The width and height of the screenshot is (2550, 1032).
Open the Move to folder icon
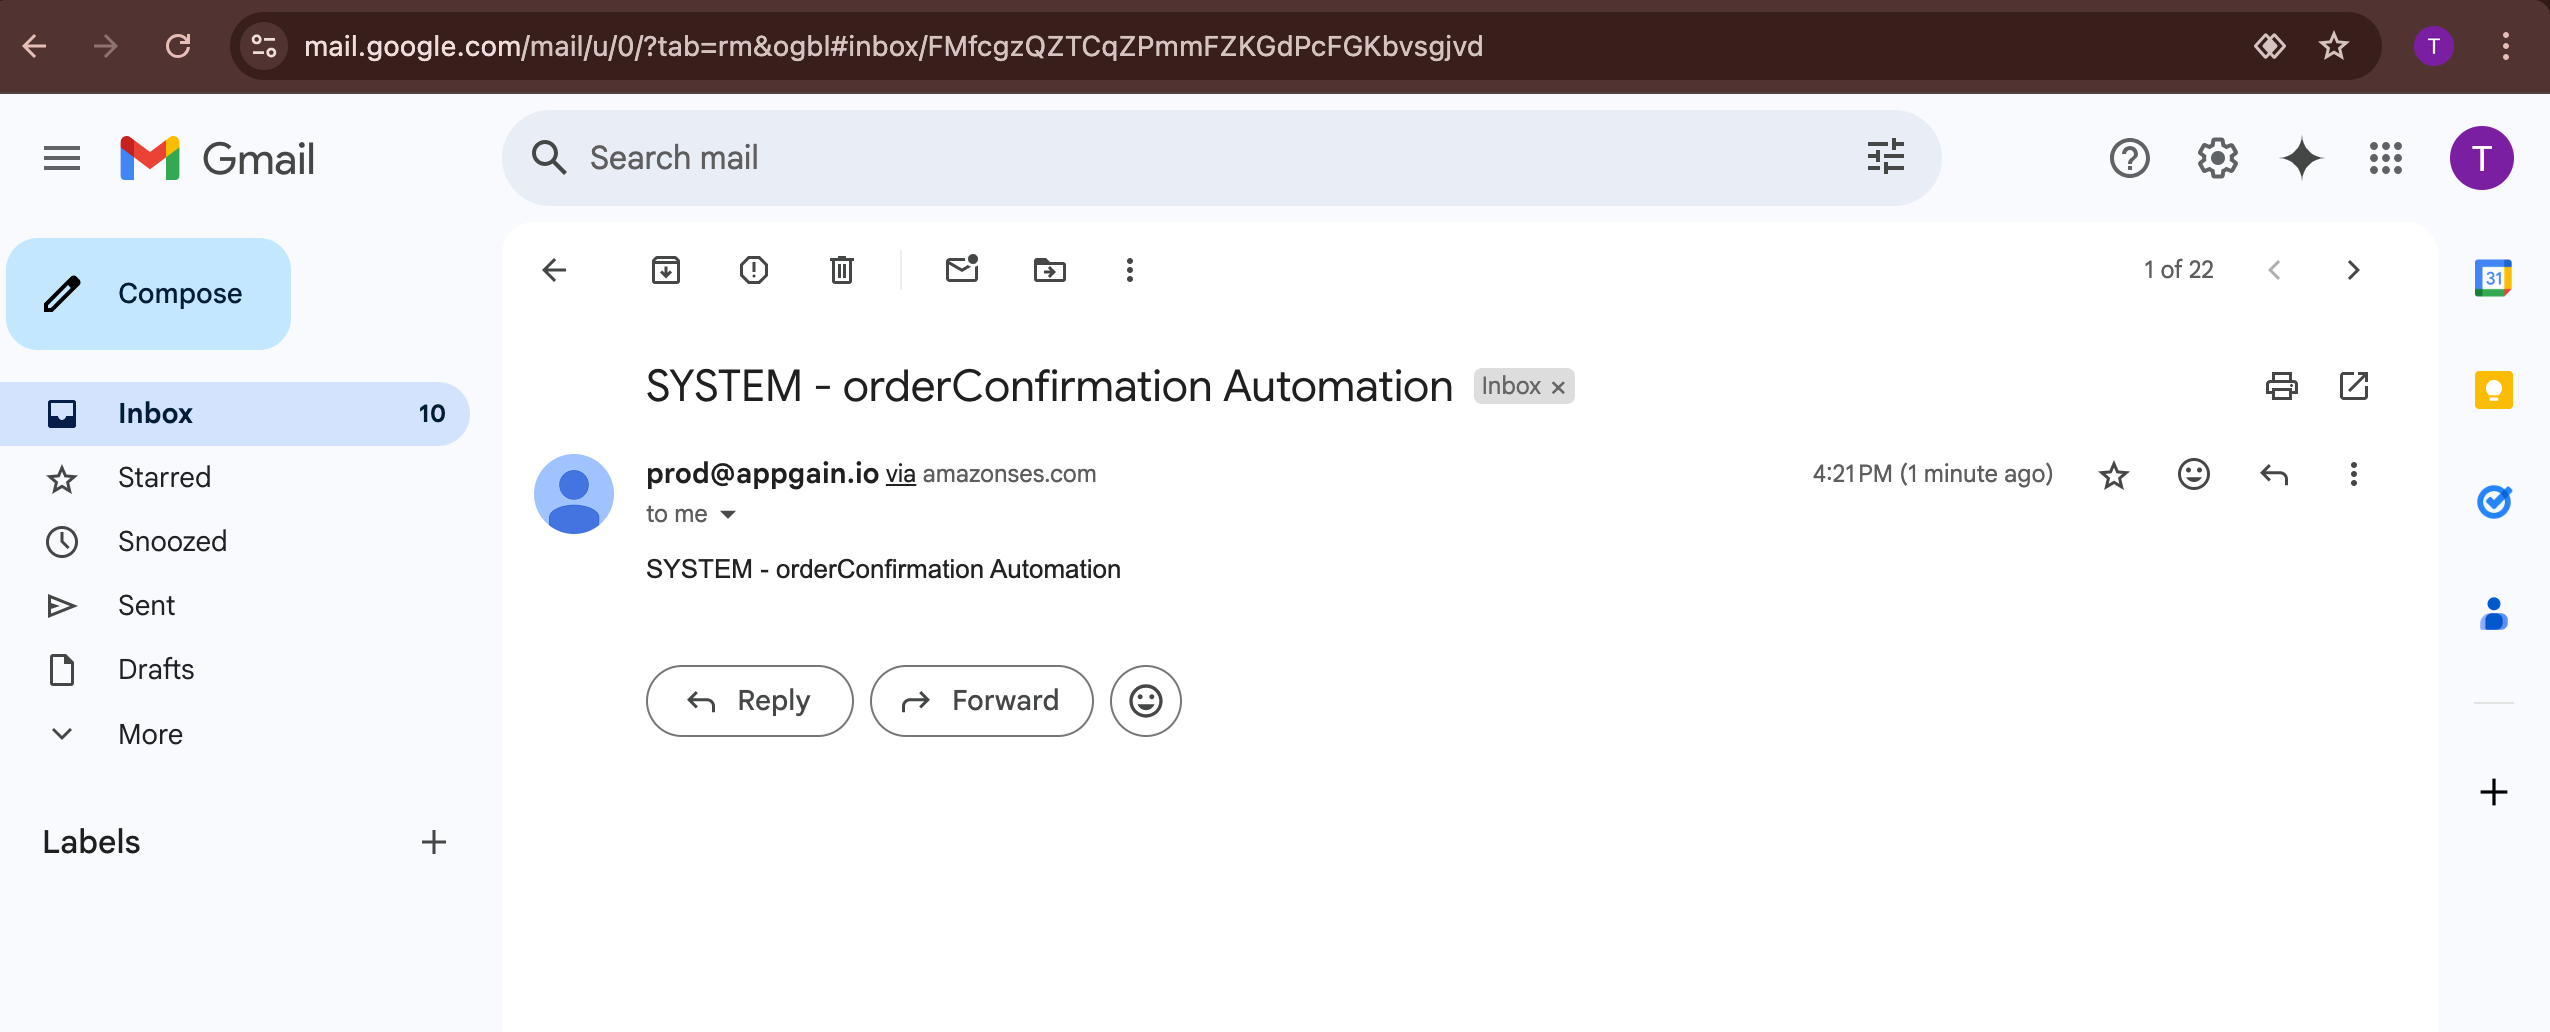1049,270
